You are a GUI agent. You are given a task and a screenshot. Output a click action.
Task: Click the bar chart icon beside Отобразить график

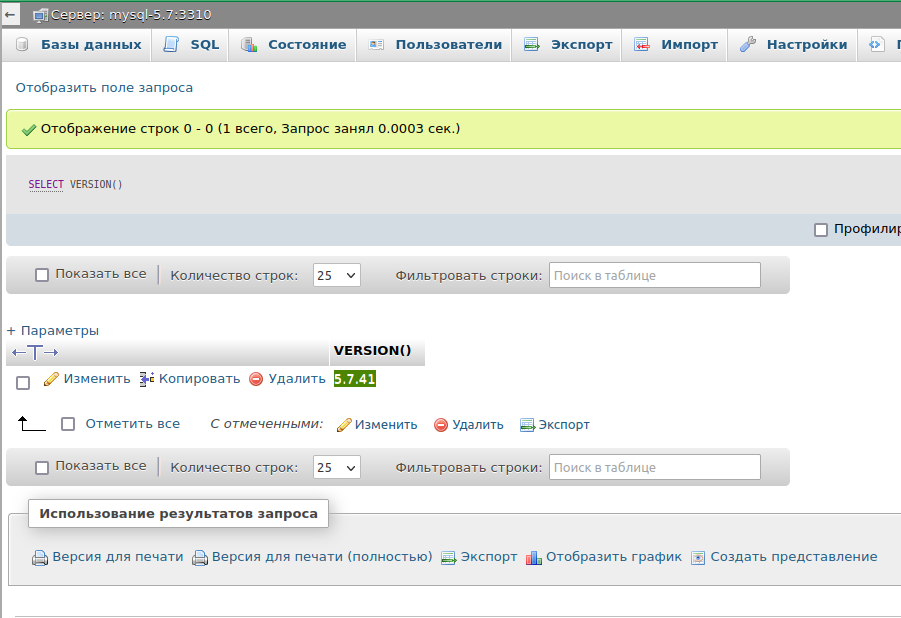[534, 558]
